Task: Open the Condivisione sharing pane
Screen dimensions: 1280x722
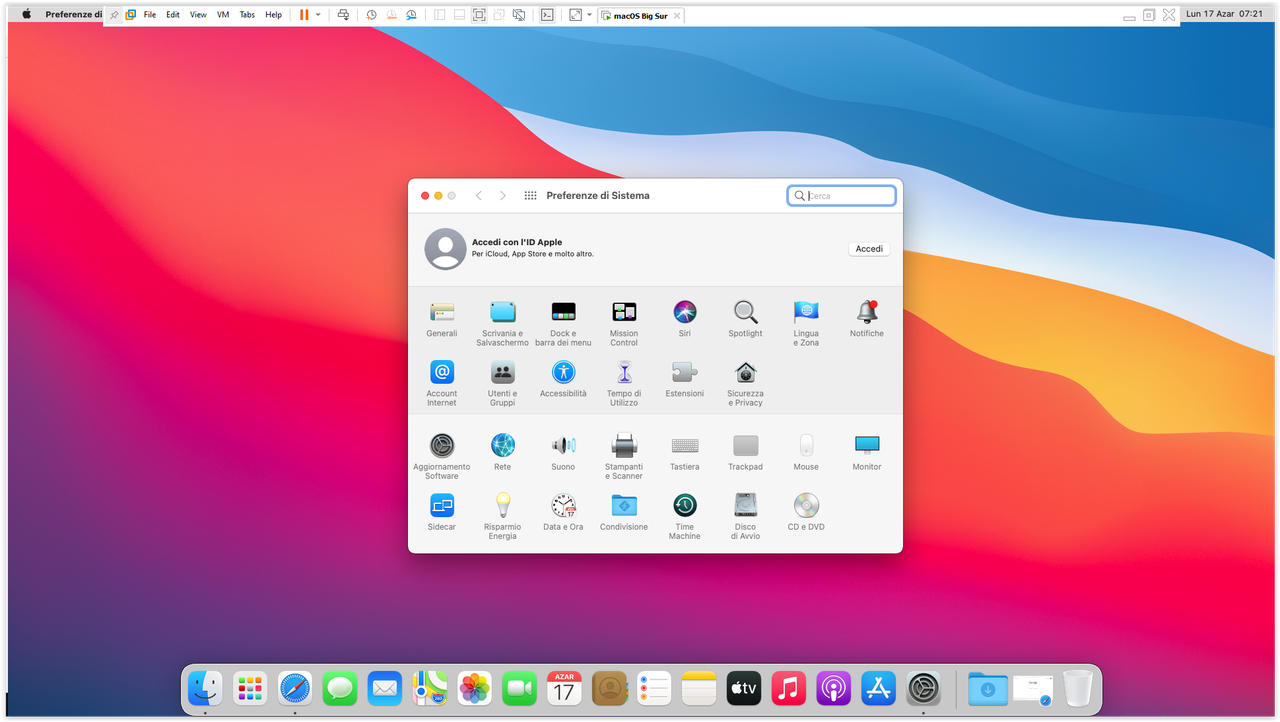Action: tap(624, 512)
